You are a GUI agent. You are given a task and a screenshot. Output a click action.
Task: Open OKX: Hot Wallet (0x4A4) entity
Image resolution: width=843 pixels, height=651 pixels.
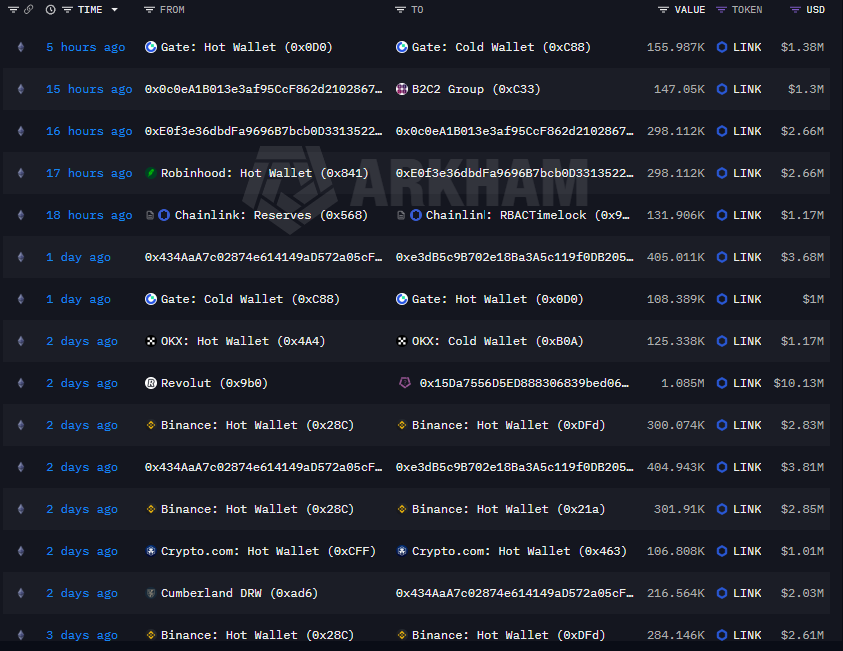[x=243, y=341]
